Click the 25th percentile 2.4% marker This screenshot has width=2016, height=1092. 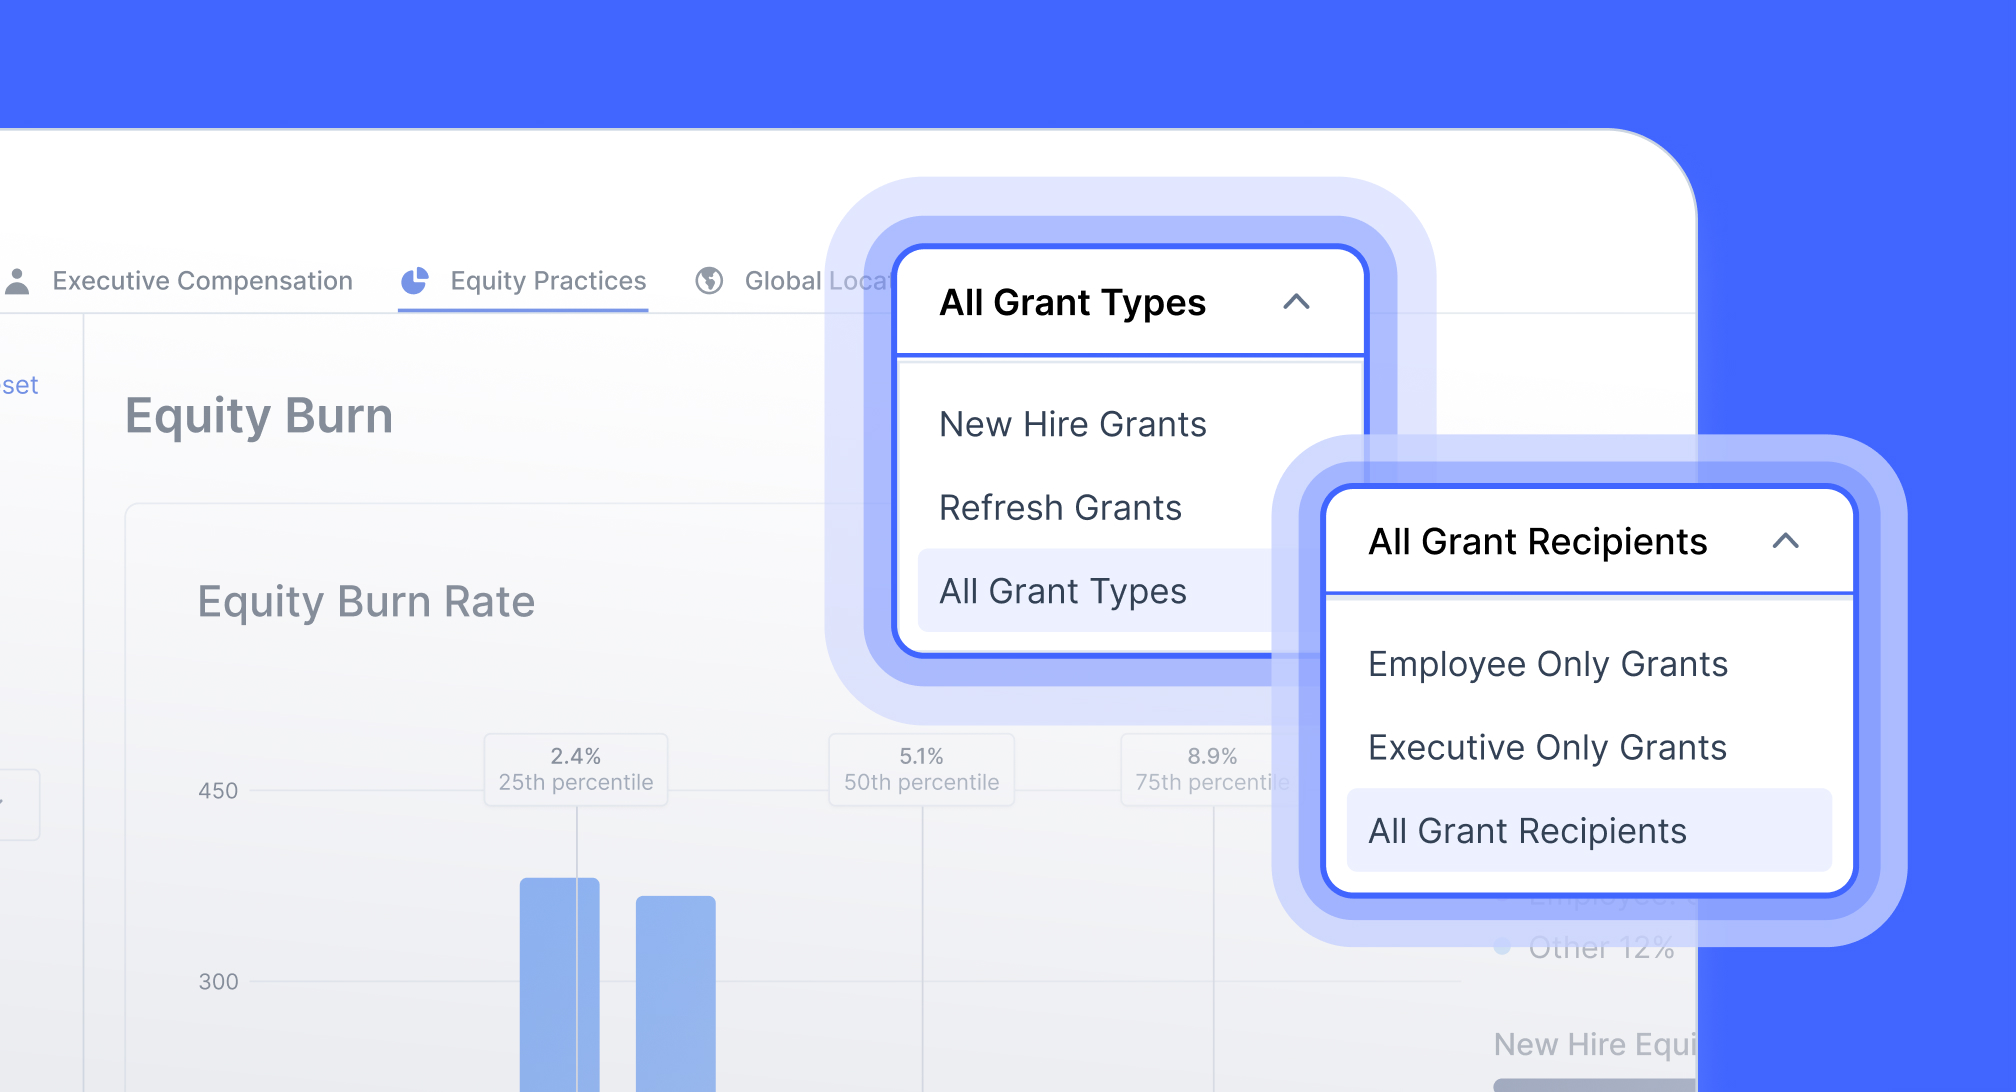pyautogui.click(x=576, y=769)
